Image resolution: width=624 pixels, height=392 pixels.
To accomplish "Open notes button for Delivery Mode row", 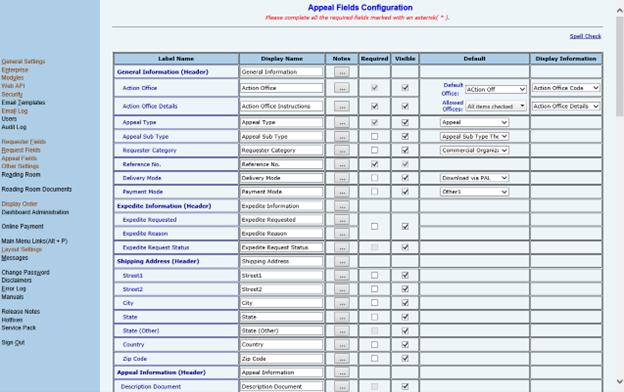I will (x=342, y=178).
